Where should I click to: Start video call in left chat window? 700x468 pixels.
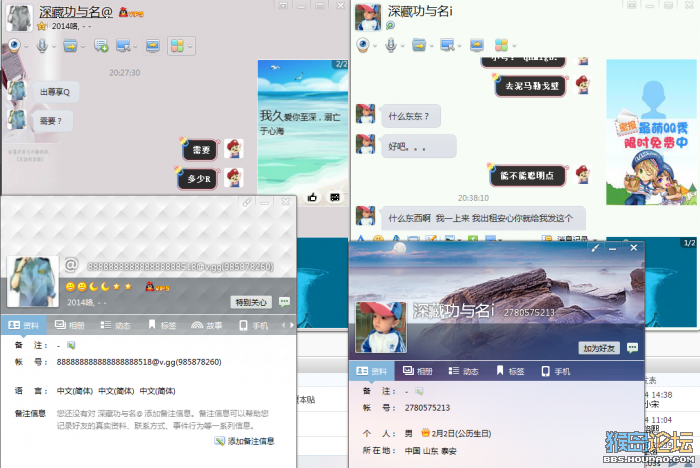pyautogui.click(x=15, y=46)
